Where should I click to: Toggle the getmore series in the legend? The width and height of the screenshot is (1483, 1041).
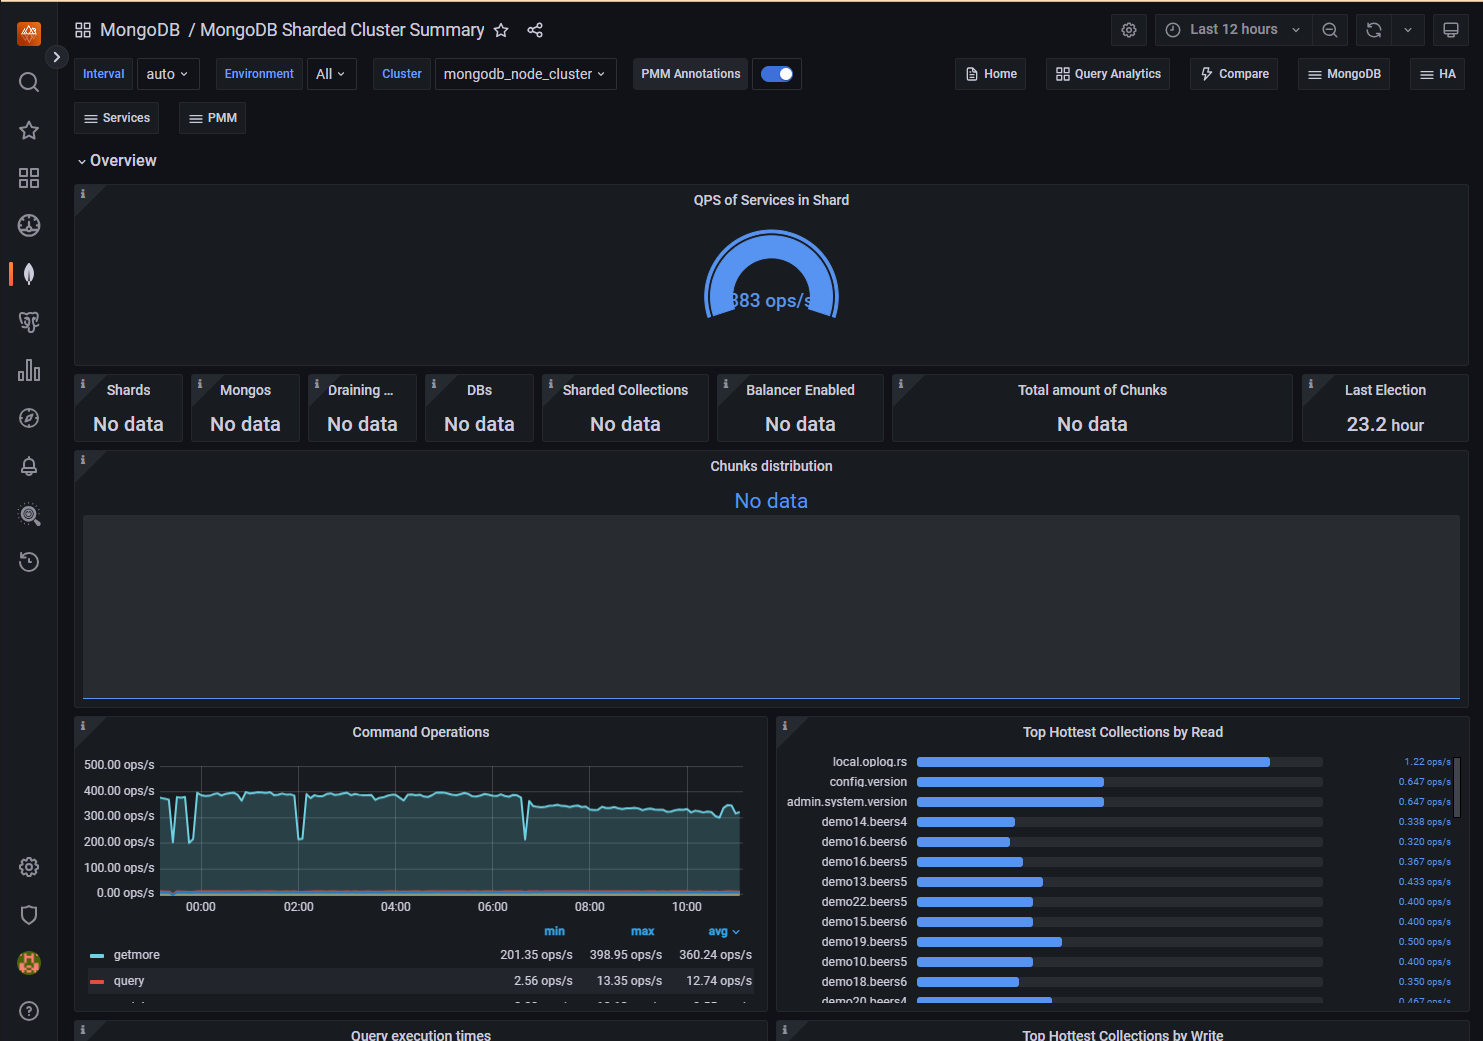(x=136, y=955)
